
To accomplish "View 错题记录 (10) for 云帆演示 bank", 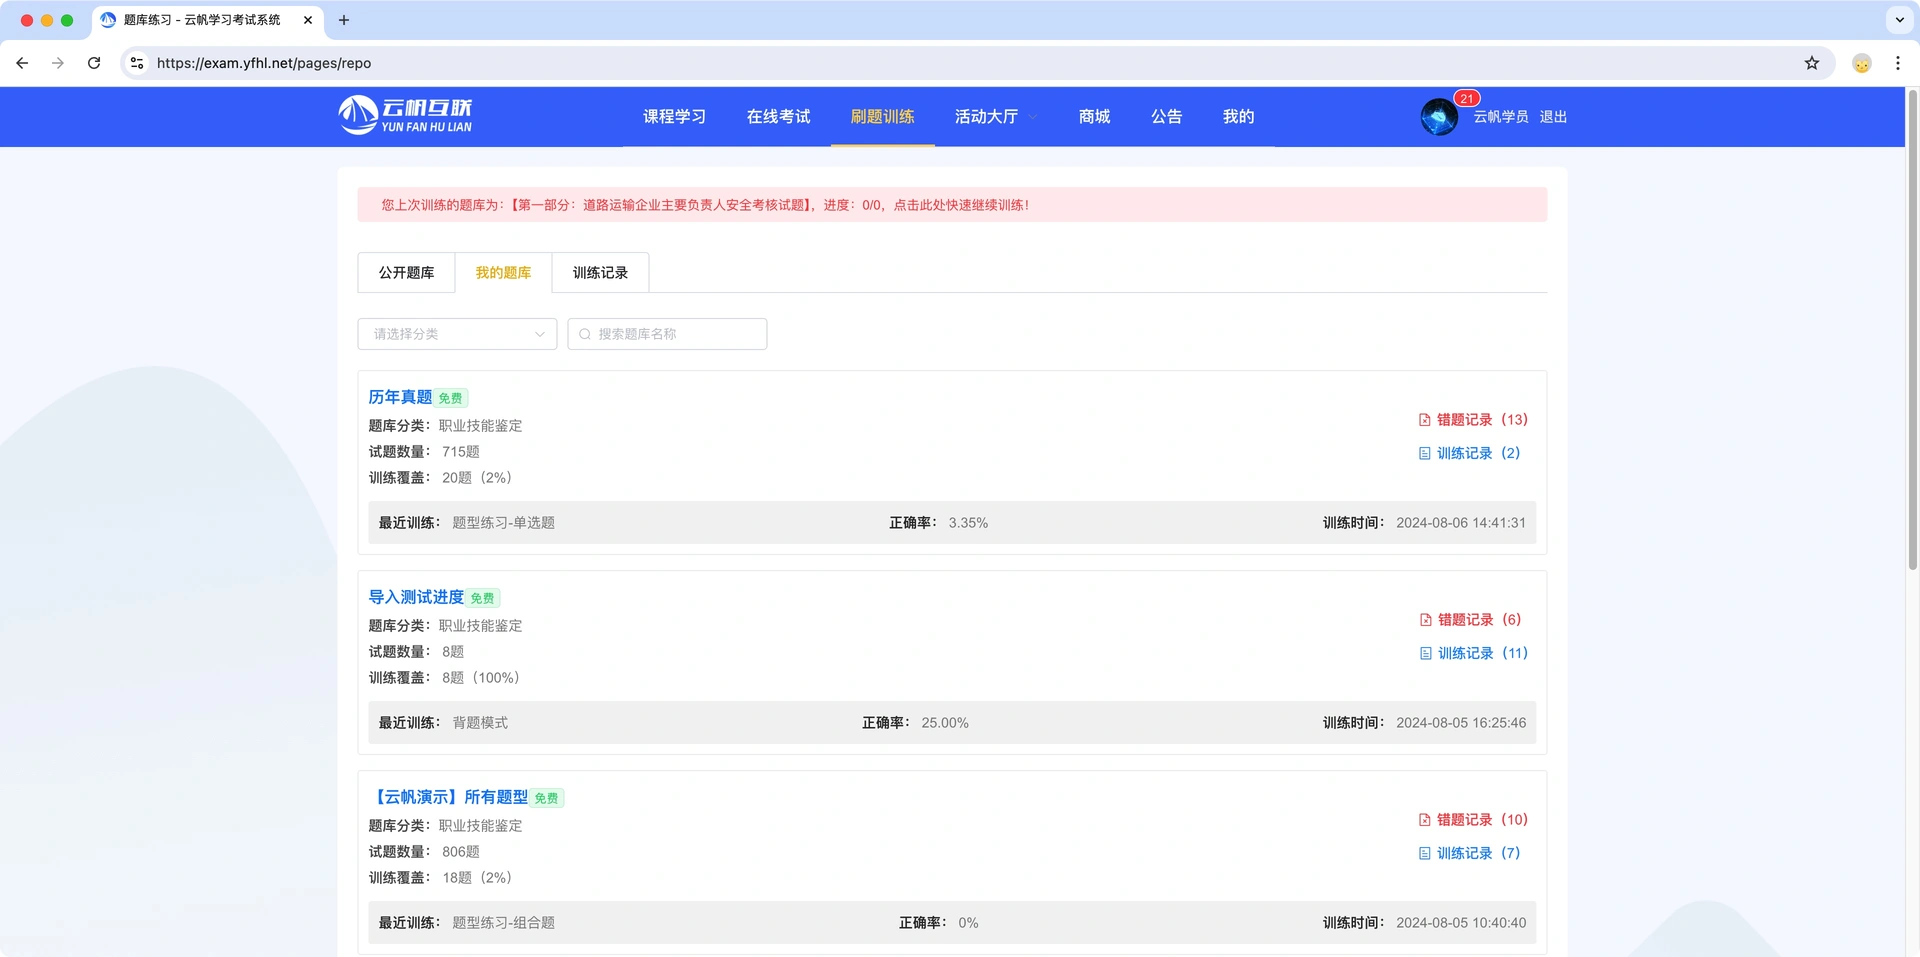I will coord(1473,820).
